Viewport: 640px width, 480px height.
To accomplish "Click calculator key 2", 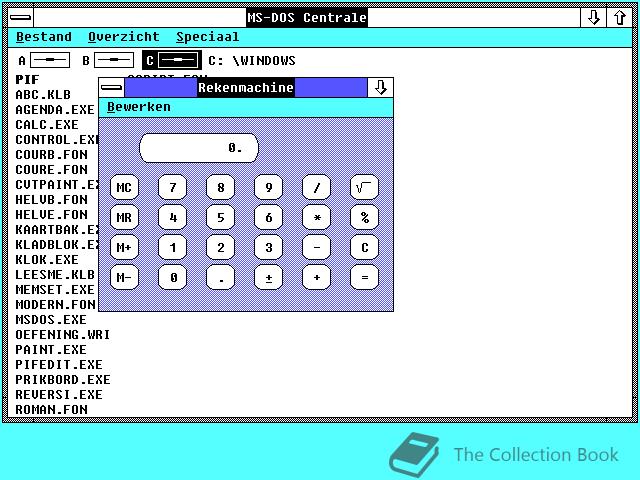I will coord(220,247).
